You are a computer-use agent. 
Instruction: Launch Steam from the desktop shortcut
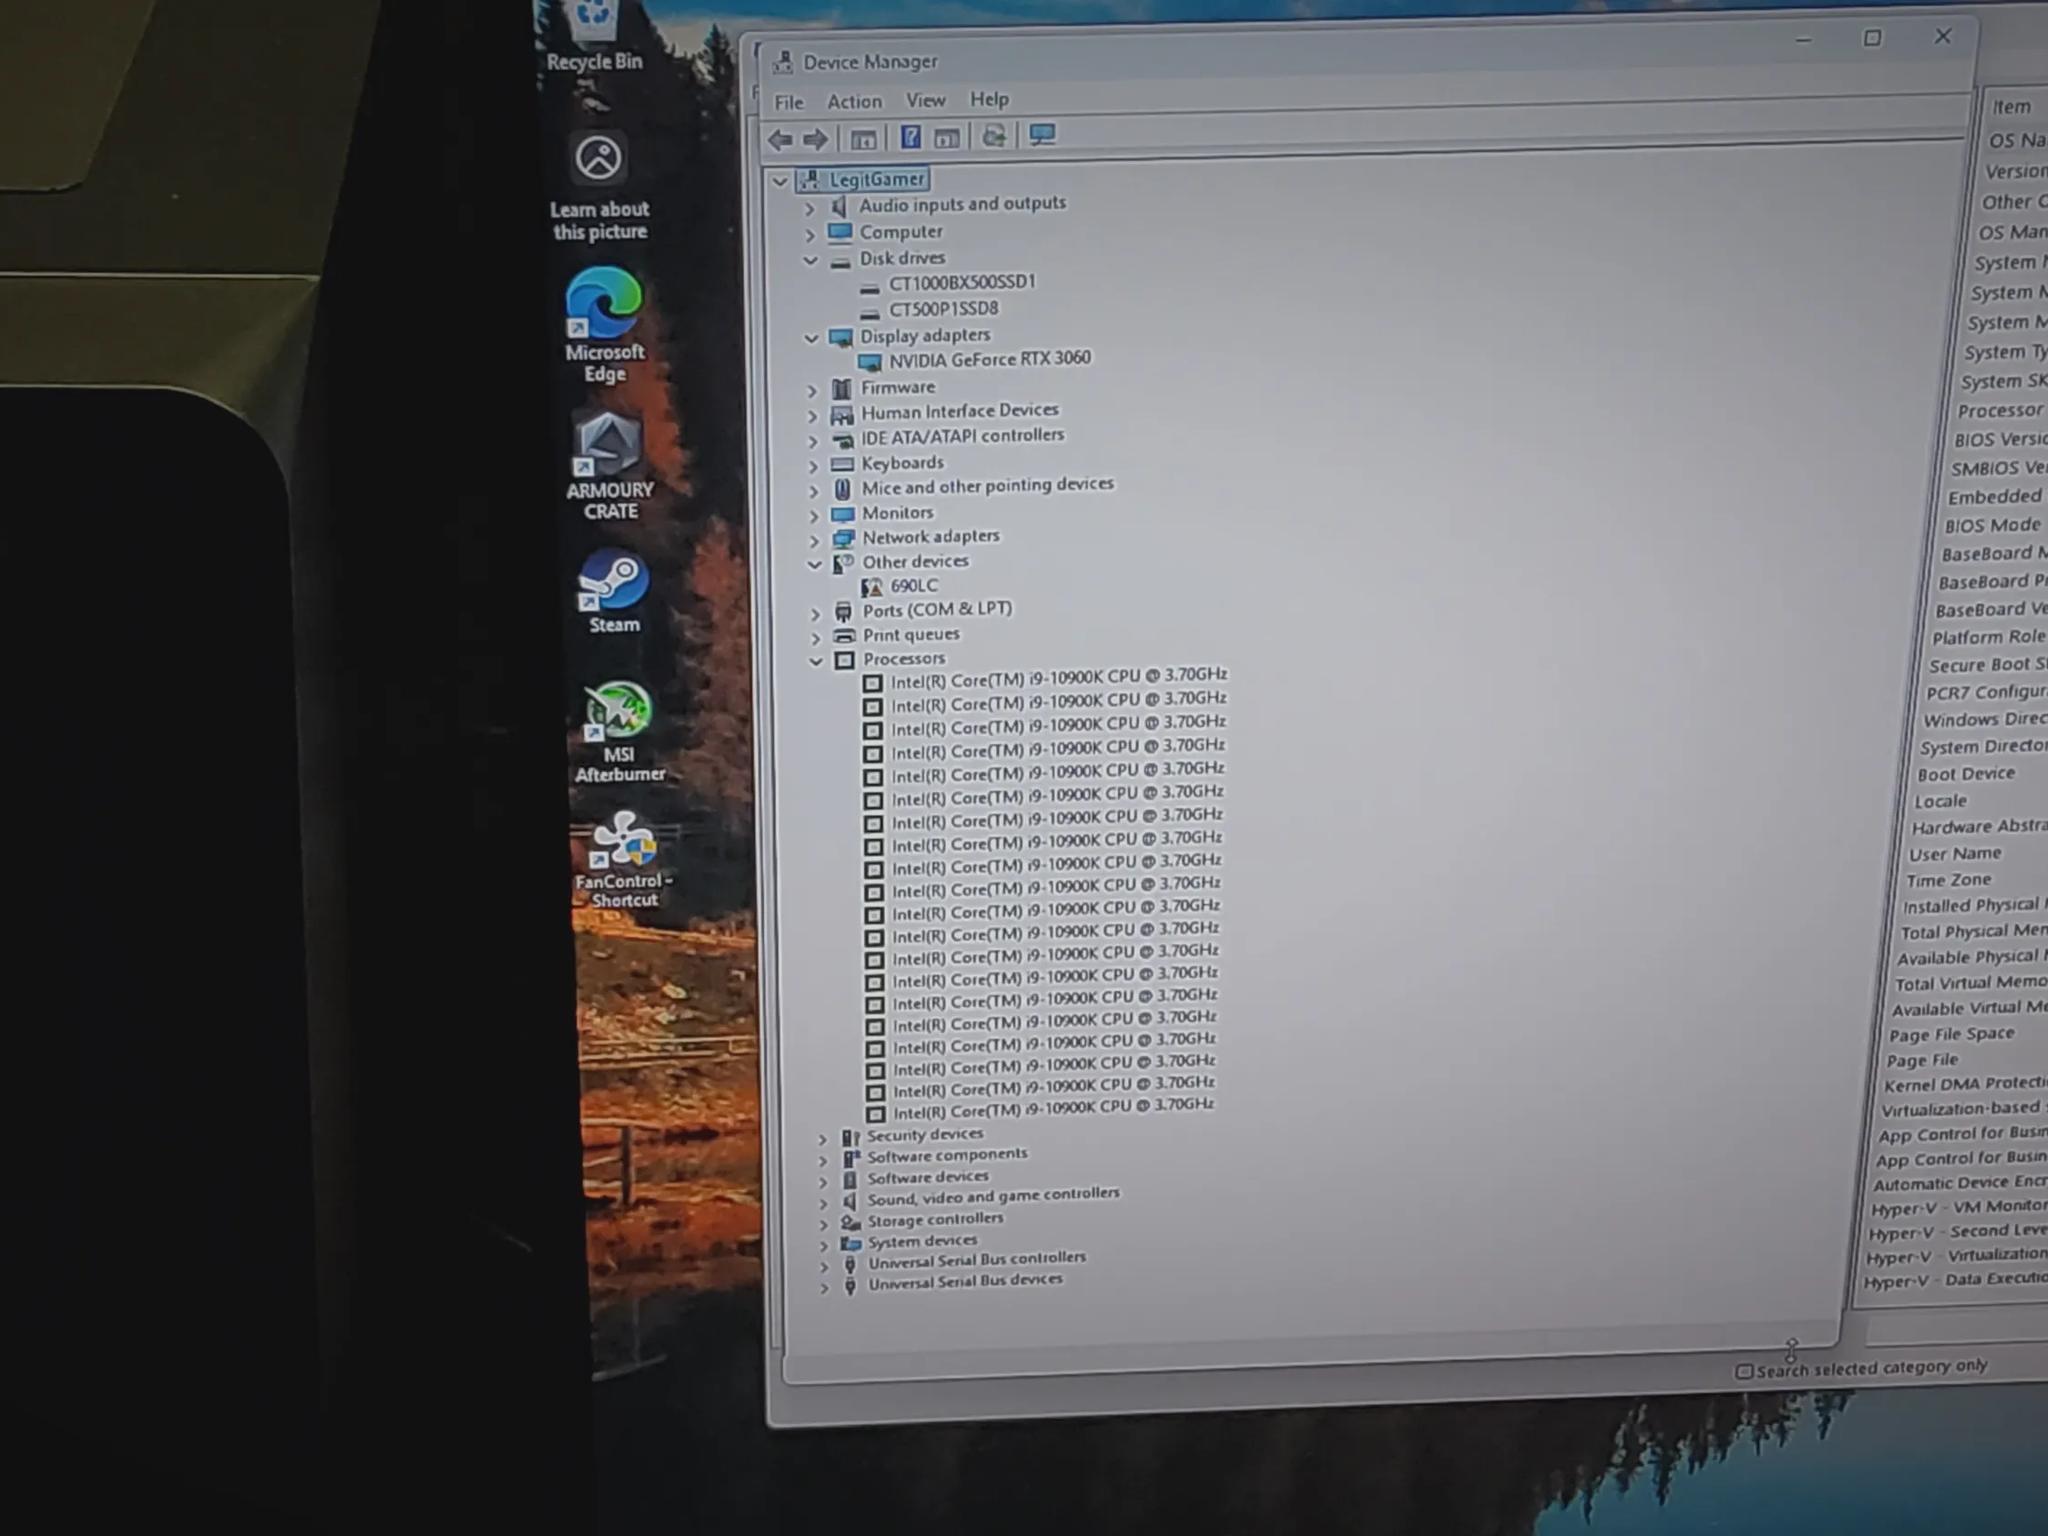tap(613, 592)
